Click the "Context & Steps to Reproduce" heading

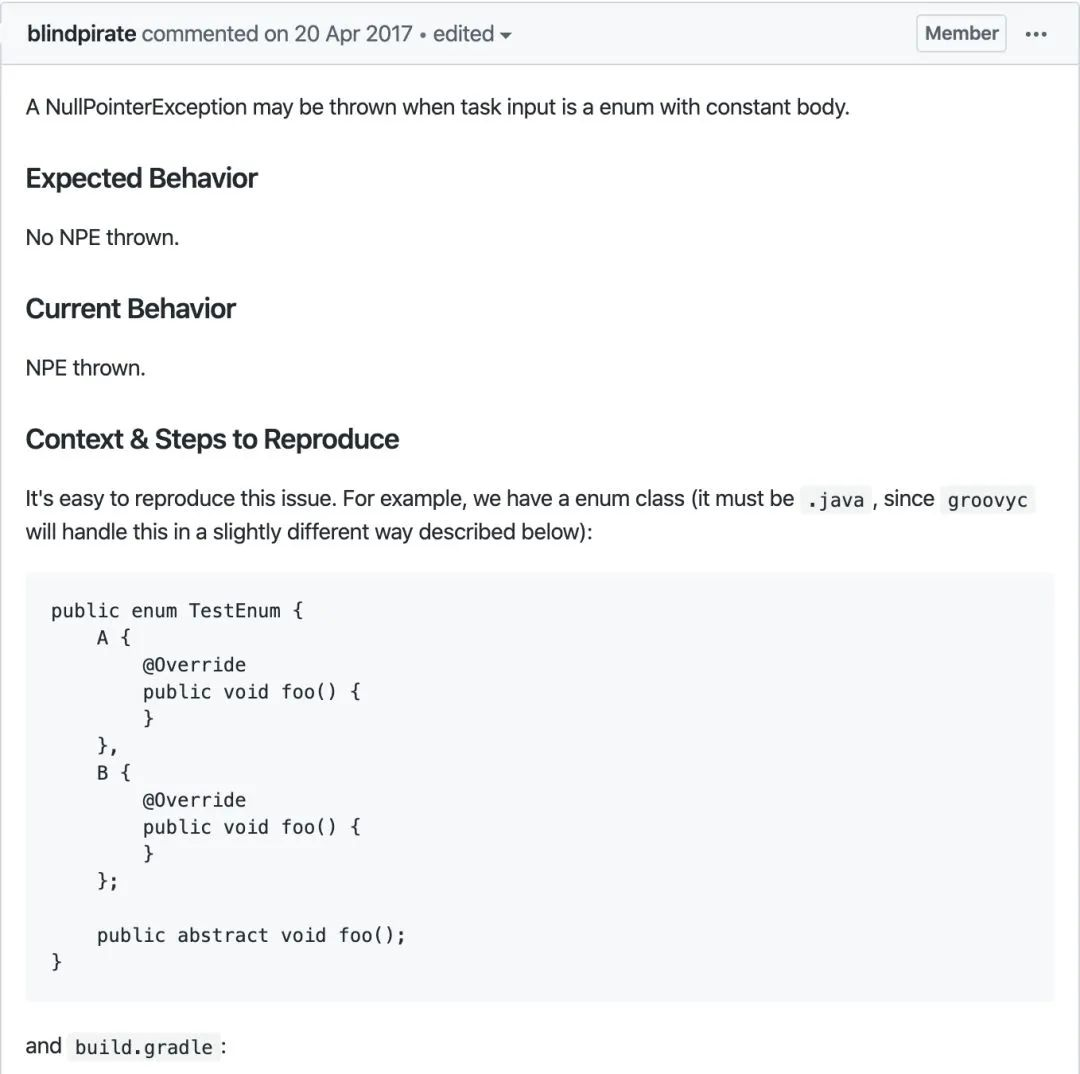click(212, 440)
